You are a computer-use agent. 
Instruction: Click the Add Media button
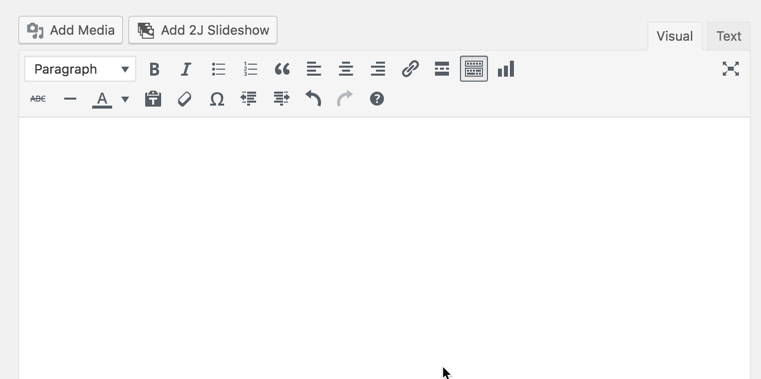[70, 30]
